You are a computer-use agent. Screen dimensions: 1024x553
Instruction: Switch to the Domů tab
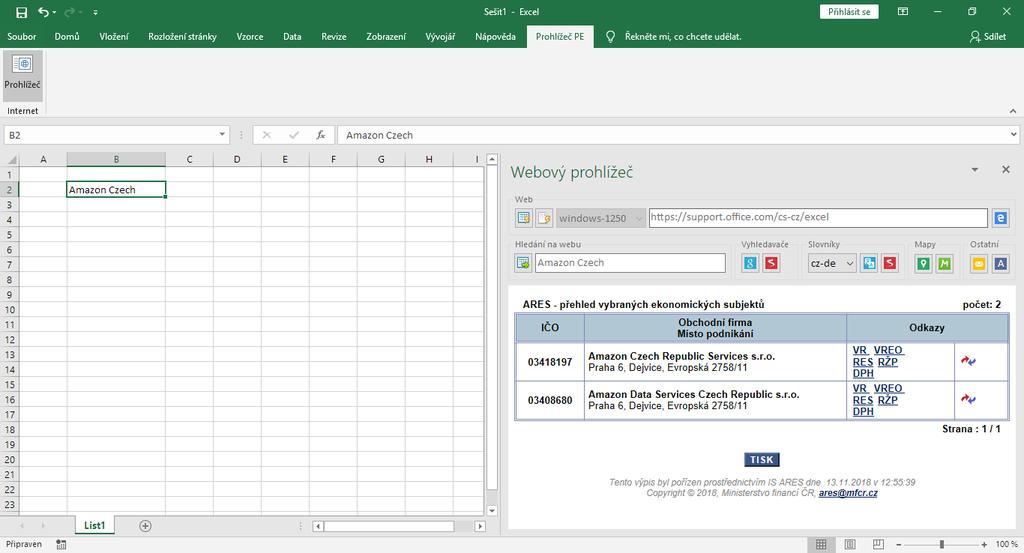(x=67, y=37)
